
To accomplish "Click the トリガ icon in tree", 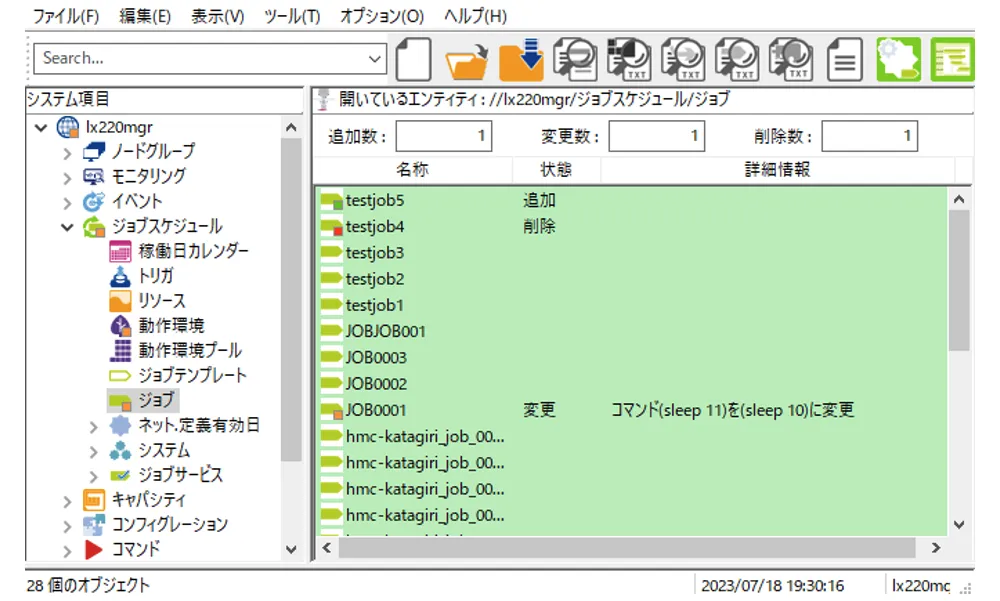I will [x=120, y=276].
